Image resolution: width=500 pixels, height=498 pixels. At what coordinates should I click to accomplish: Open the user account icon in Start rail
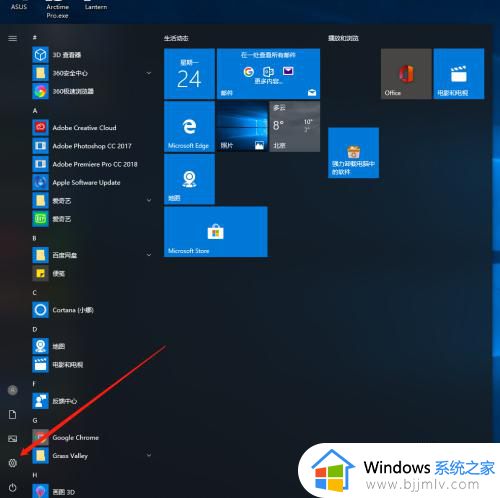tap(13, 390)
